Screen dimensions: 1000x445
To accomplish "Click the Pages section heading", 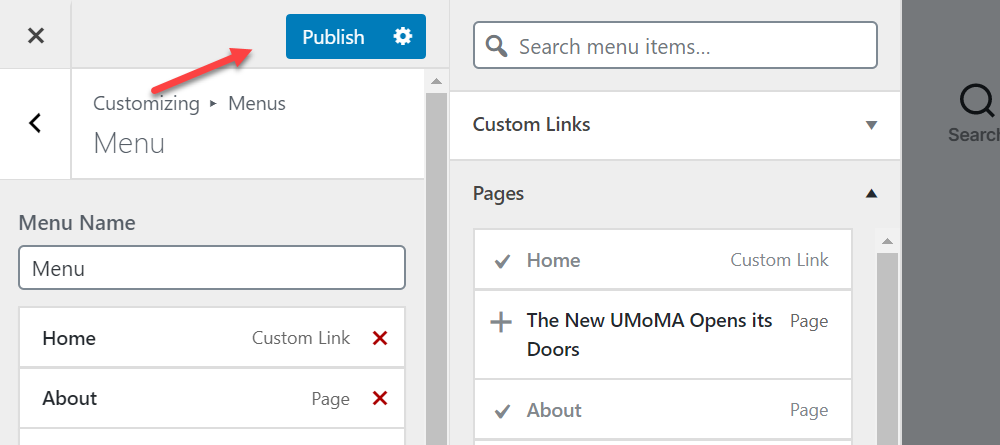I will pyautogui.click(x=498, y=193).
